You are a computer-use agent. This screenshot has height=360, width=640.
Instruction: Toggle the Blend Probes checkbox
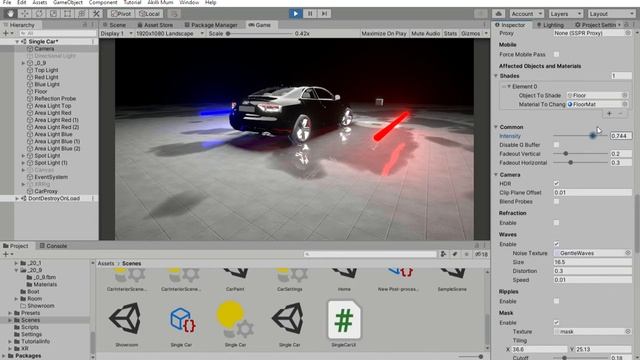(556, 202)
